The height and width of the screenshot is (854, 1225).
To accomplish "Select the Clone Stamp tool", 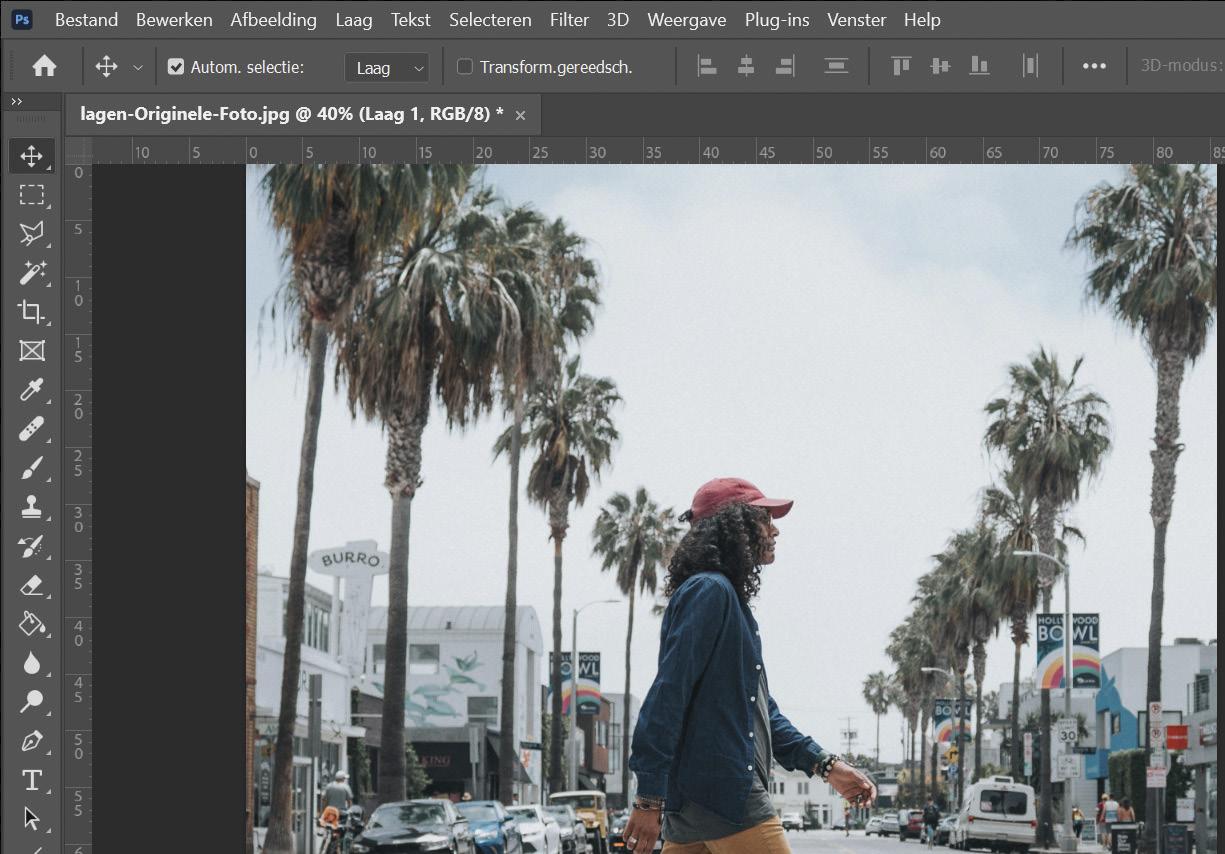I will [x=32, y=507].
